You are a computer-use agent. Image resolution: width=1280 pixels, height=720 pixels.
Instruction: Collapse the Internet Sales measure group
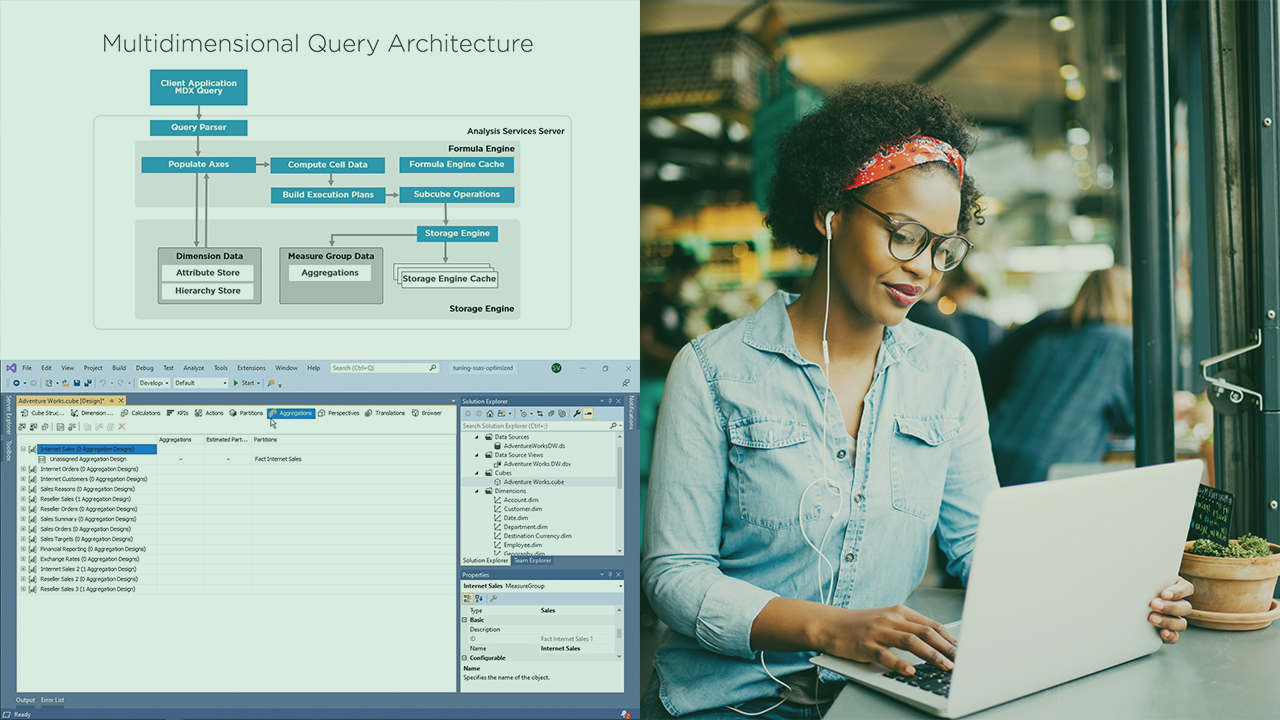click(x=23, y=449)
